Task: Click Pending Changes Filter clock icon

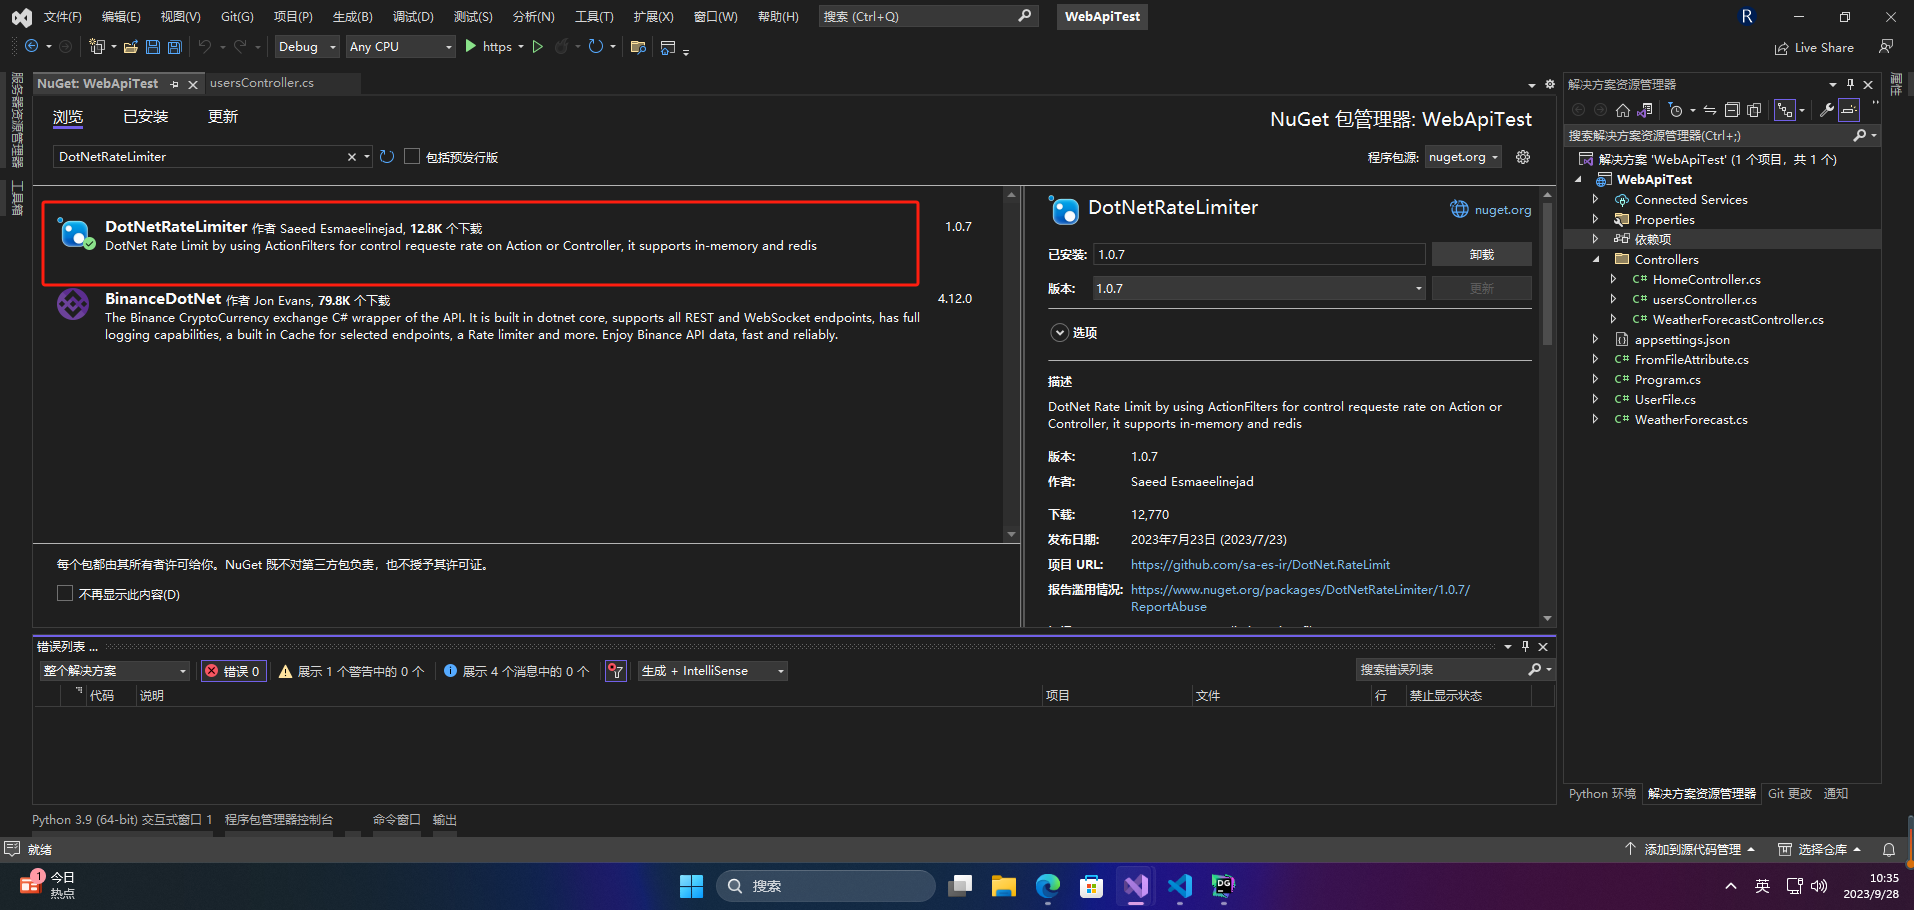Action: (x=1677, y=110)
